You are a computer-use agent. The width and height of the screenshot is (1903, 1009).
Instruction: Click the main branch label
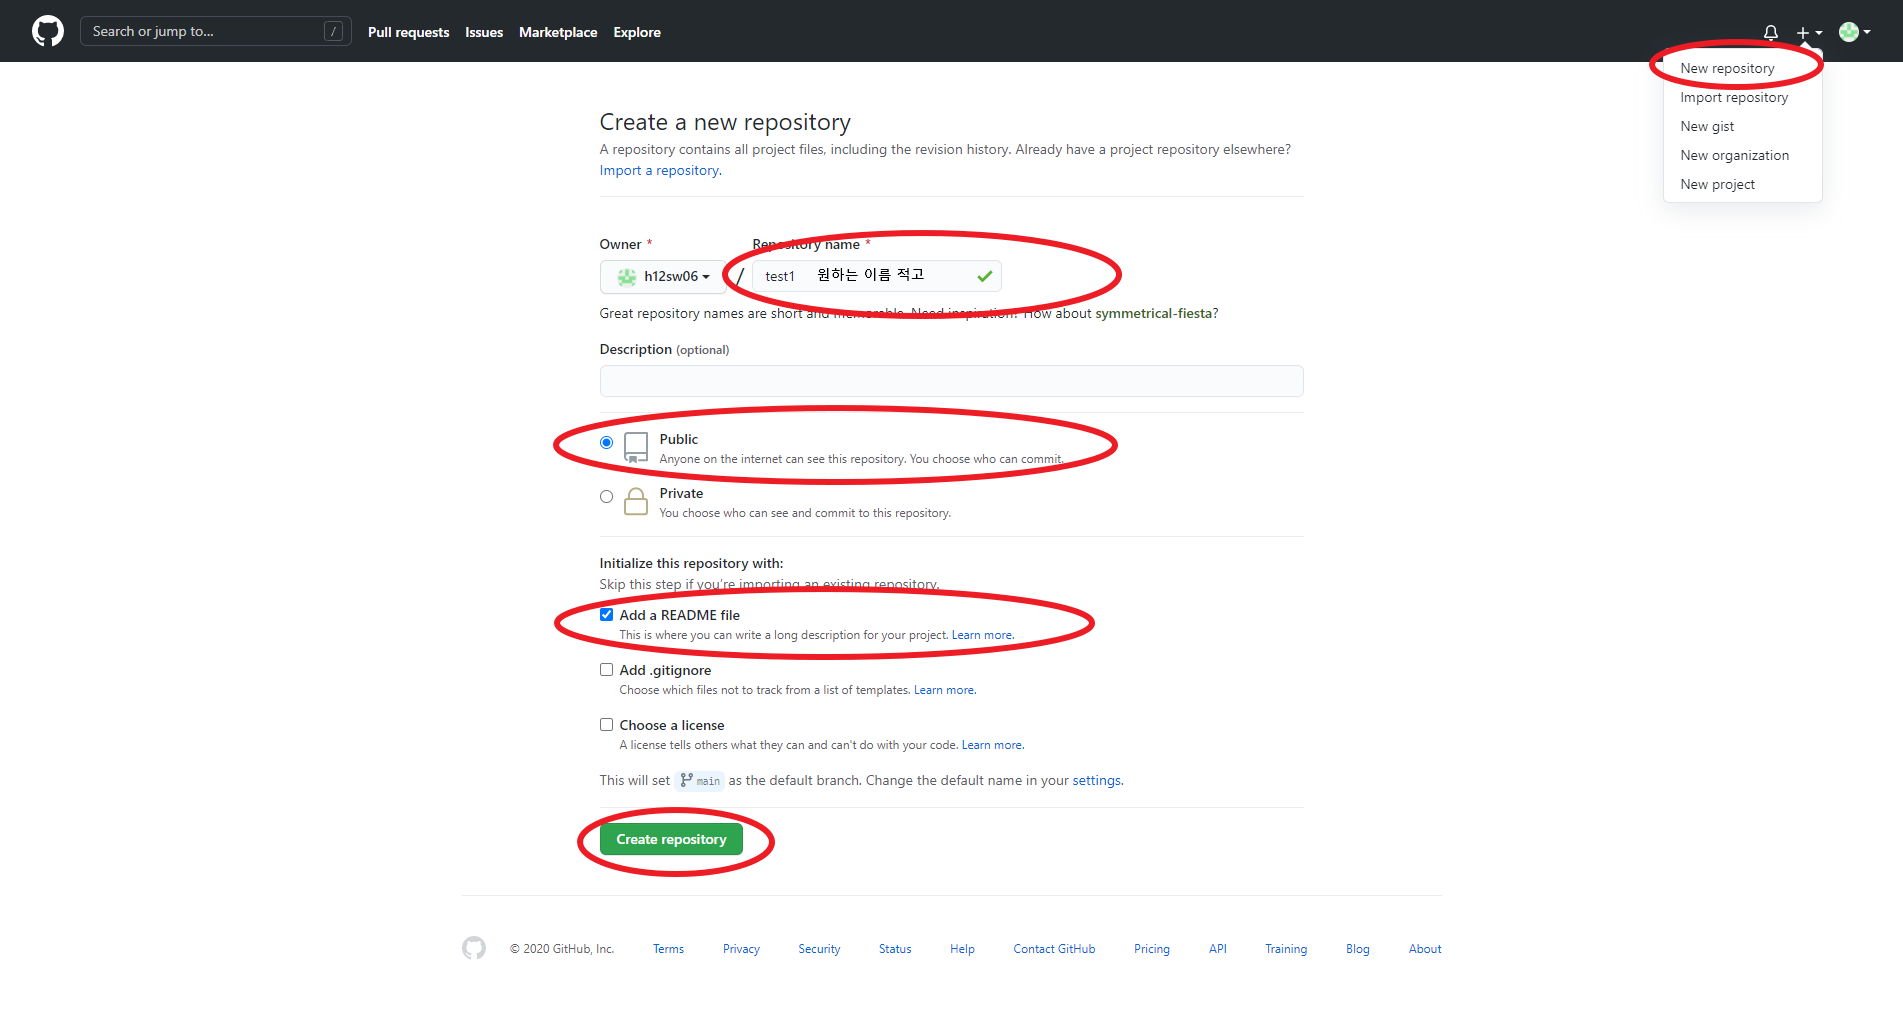pyautogui.click(x=700, y=781)
